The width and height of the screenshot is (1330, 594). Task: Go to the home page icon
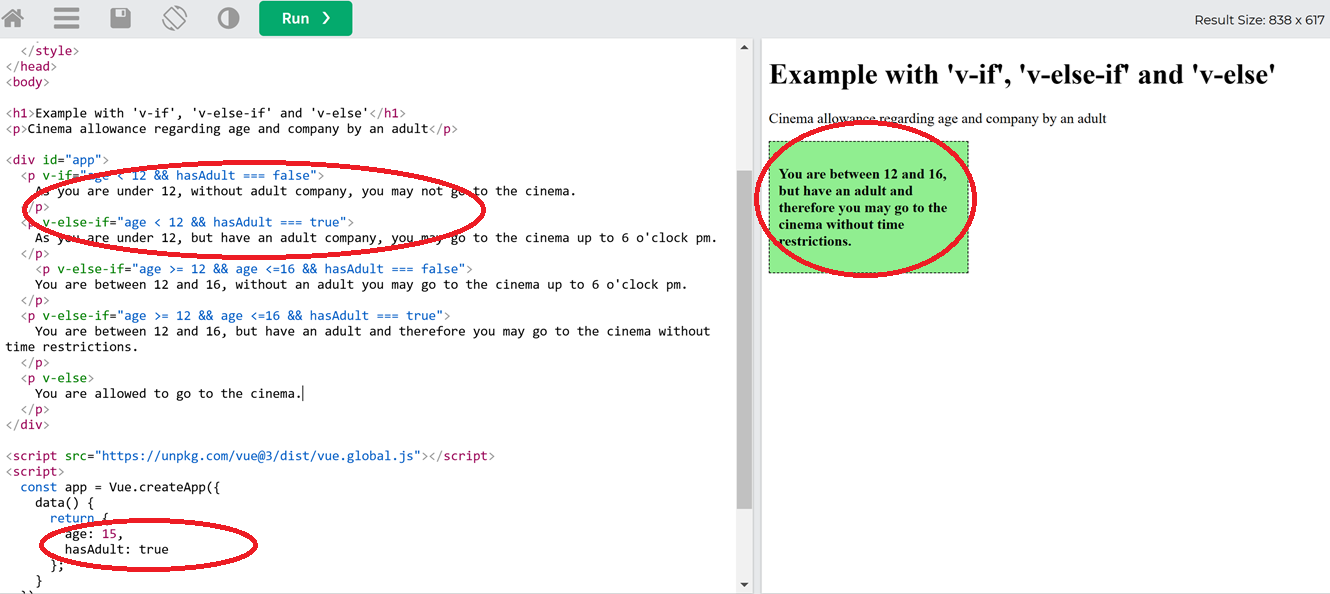pyautogui.click(x=14, y=18)
